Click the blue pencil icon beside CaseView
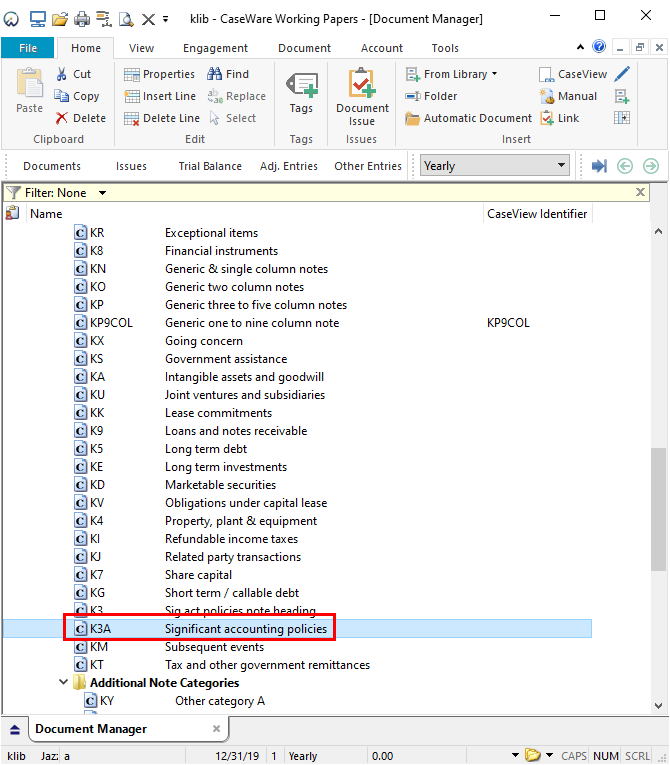Image resolution: width=670 pixels, height=765 pixels. pyautogui.click(x=622, y=74)
